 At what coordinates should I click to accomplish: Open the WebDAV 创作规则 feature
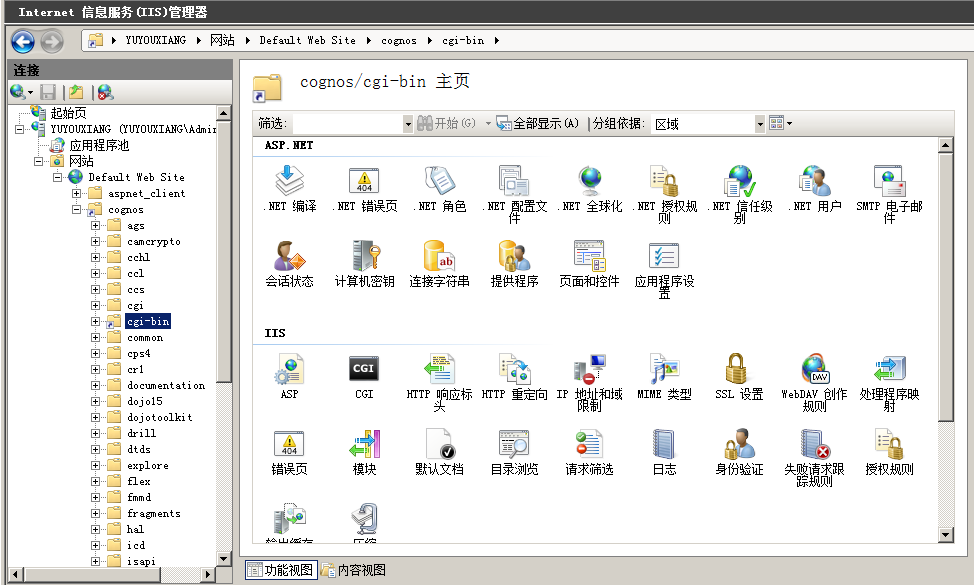pos(814,382)
